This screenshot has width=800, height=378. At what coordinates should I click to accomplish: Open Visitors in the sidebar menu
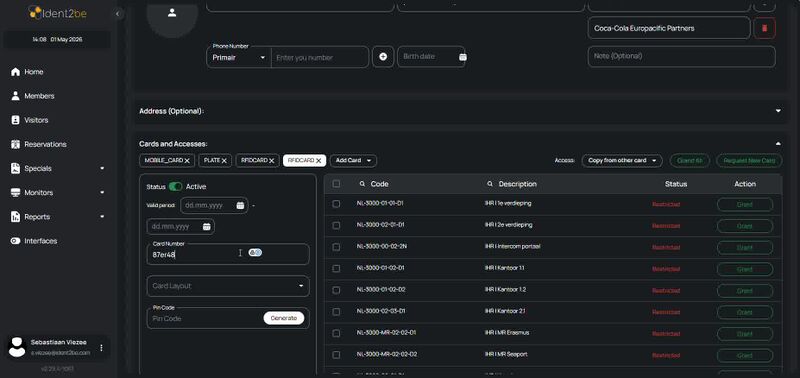36,120
